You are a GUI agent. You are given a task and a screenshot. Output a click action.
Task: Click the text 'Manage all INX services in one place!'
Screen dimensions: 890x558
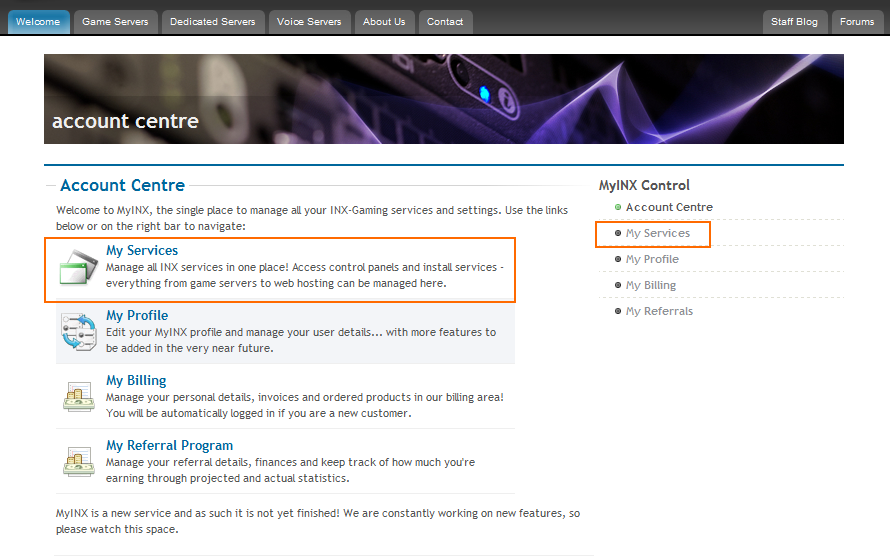pyautogui.click(x=197, y=267)
